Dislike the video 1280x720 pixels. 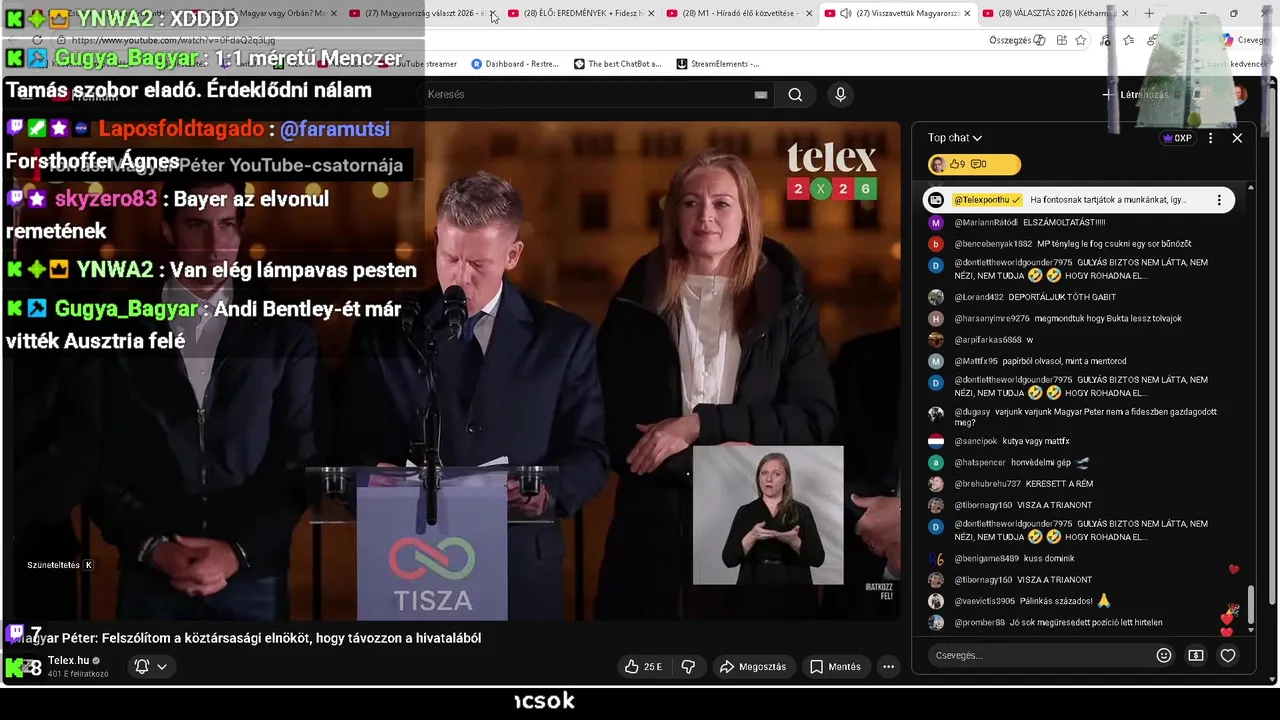688,667
